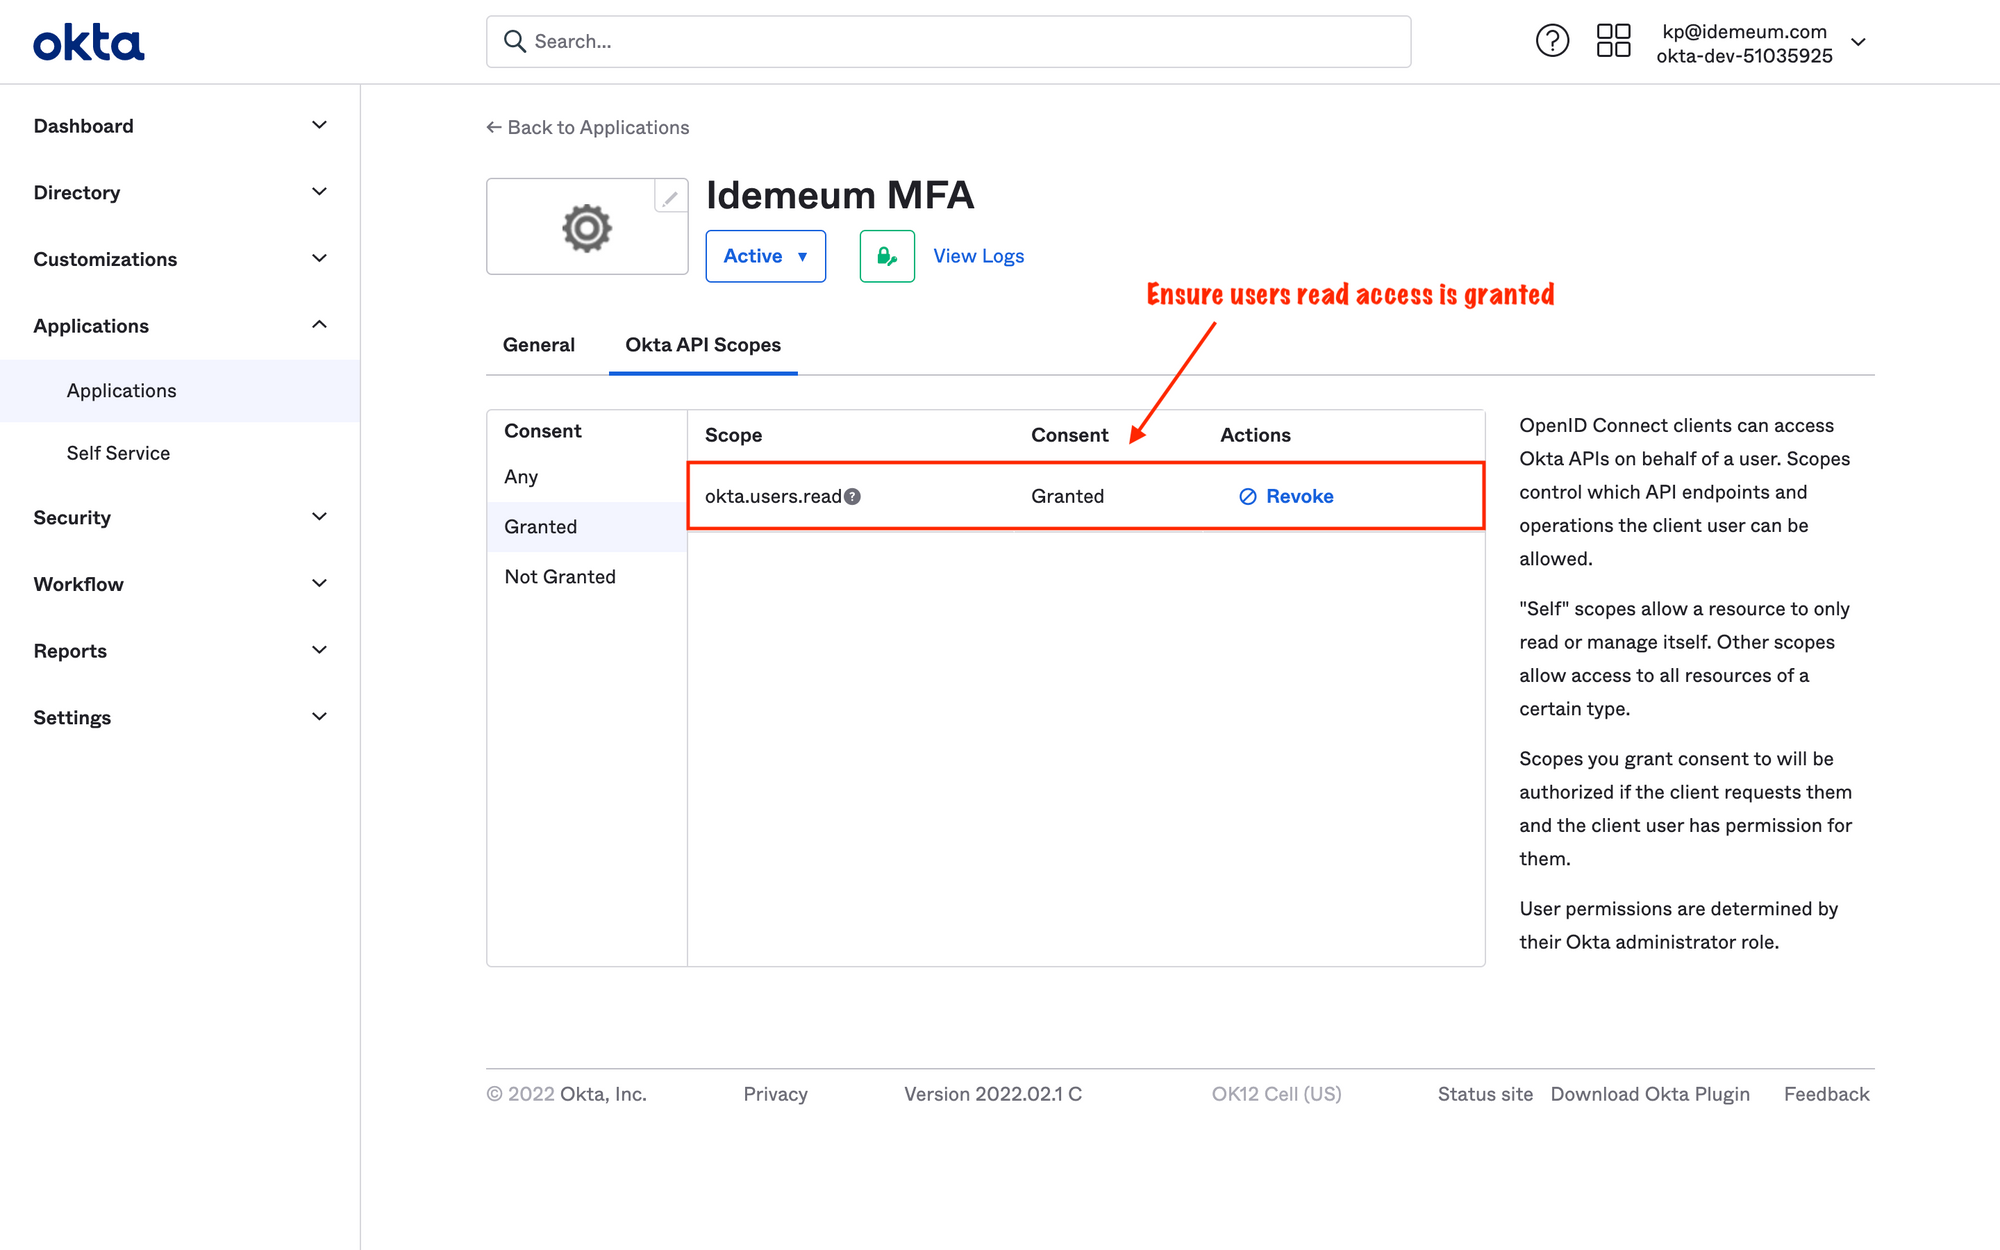Click the Okta logo

(x=89, y=43)
